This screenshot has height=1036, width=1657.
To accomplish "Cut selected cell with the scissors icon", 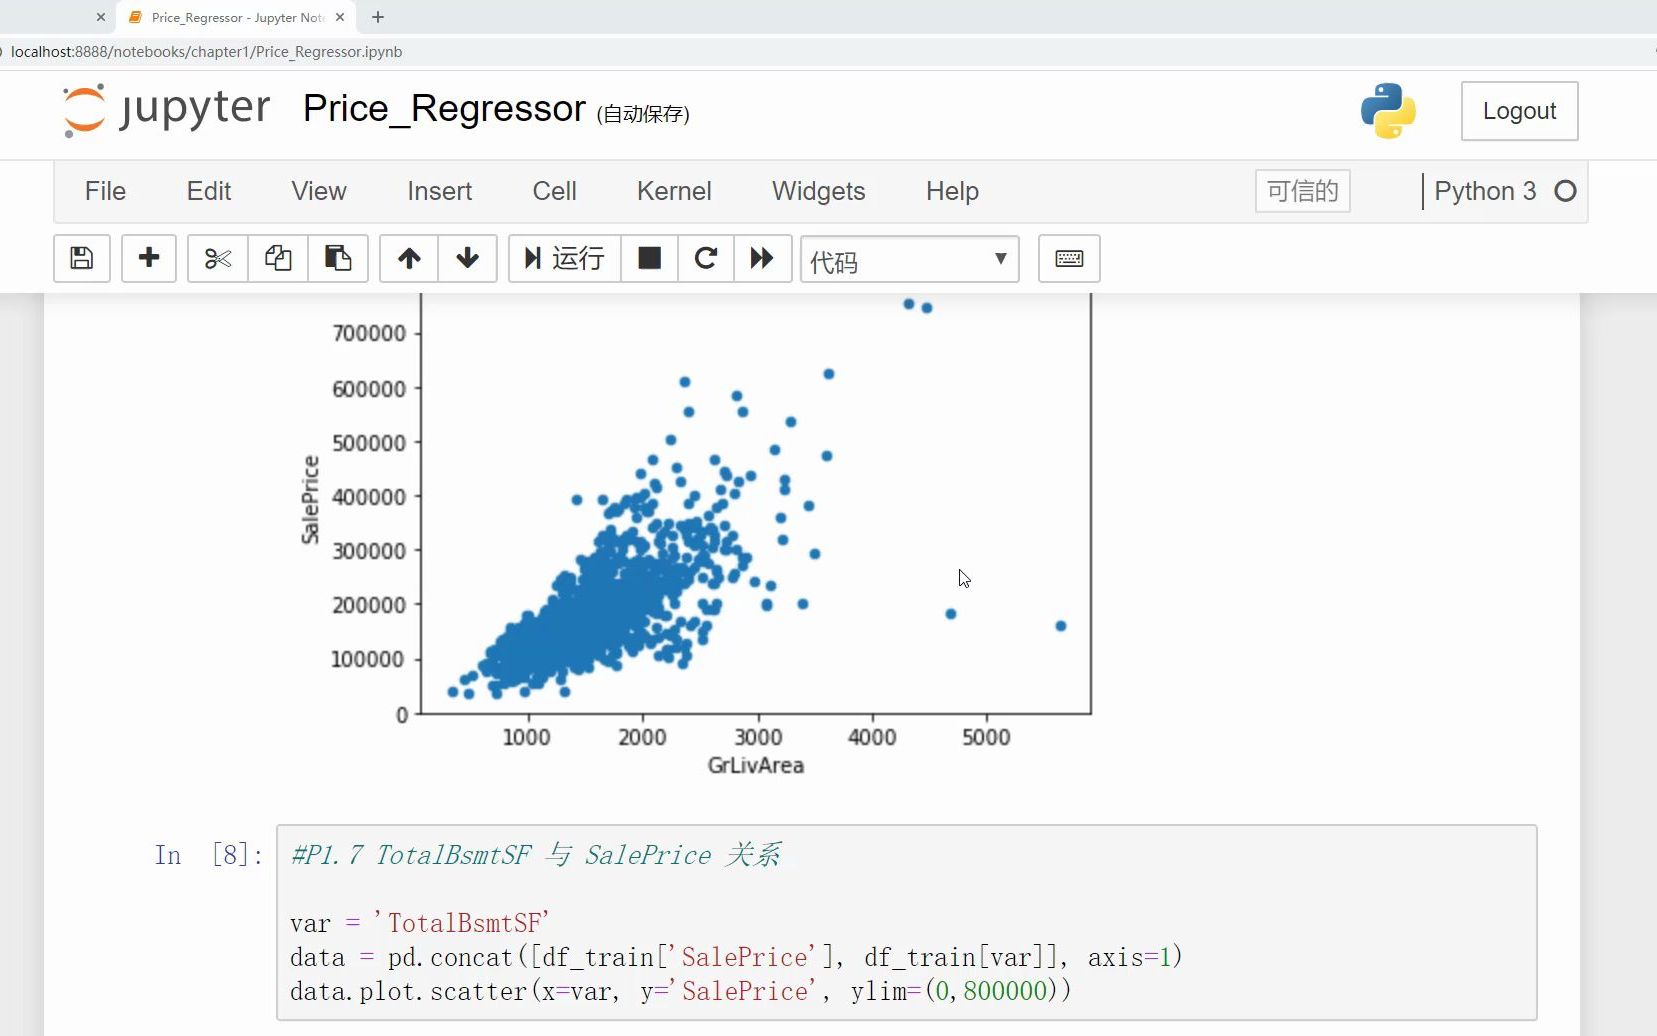I will [217, 259].
